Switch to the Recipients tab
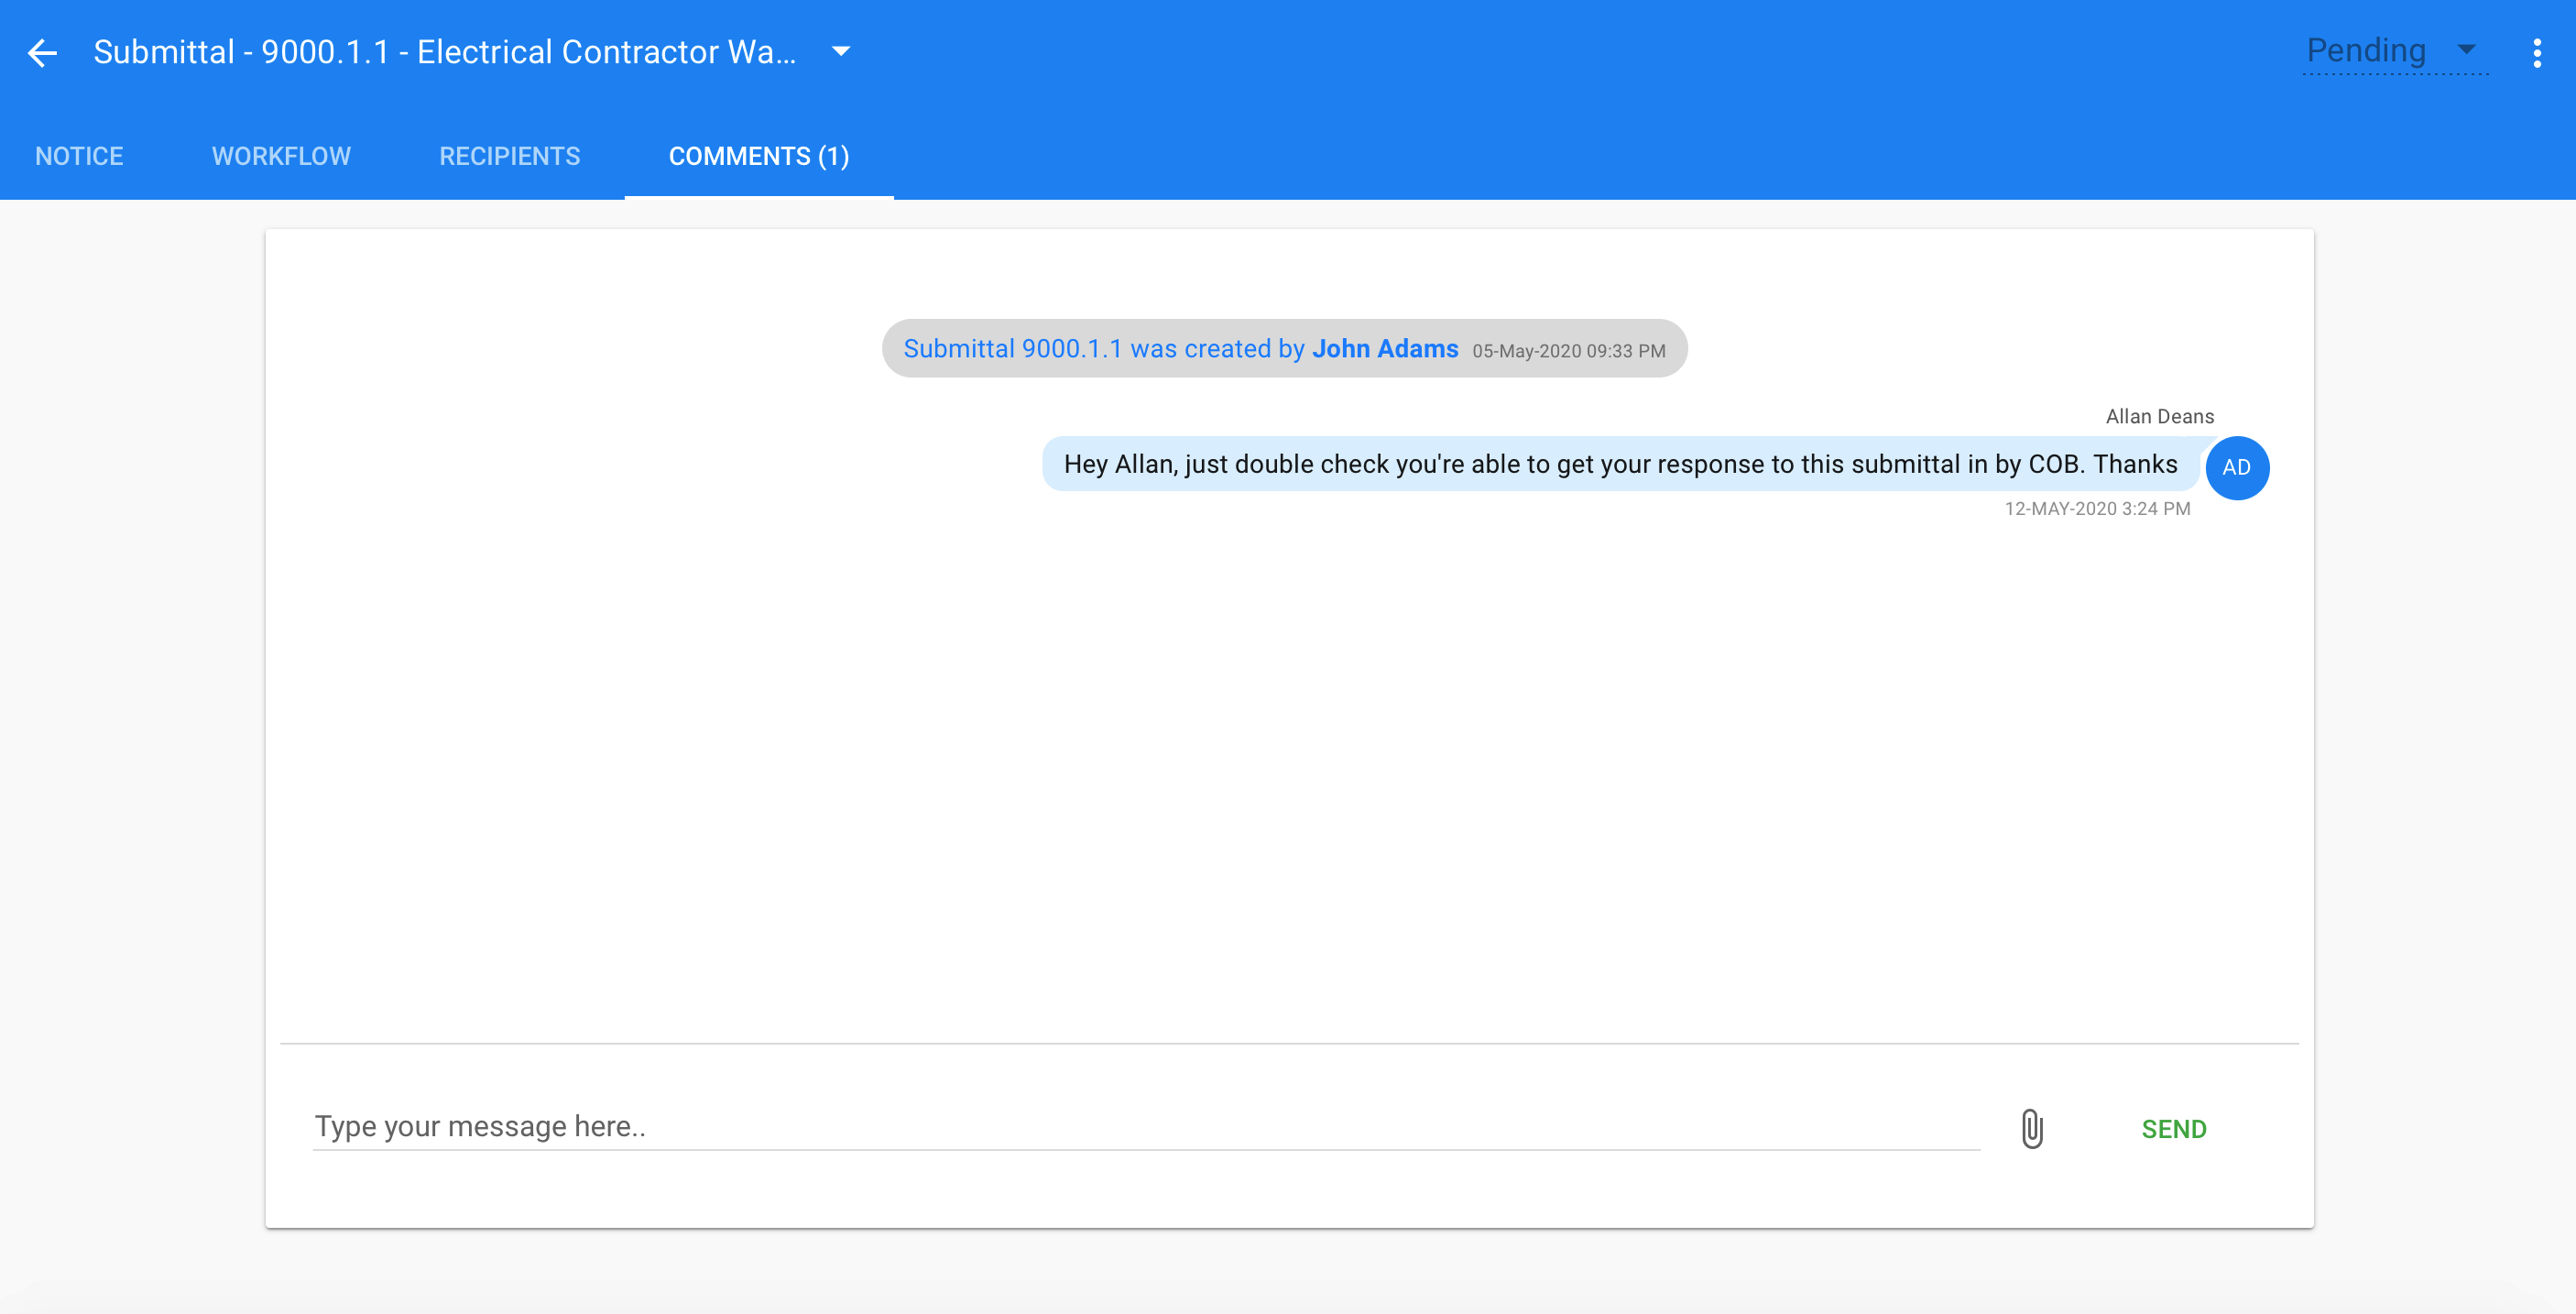The height and width of the screenshot is (1314, 2576). pyautogui.click(x=509, y=156)
